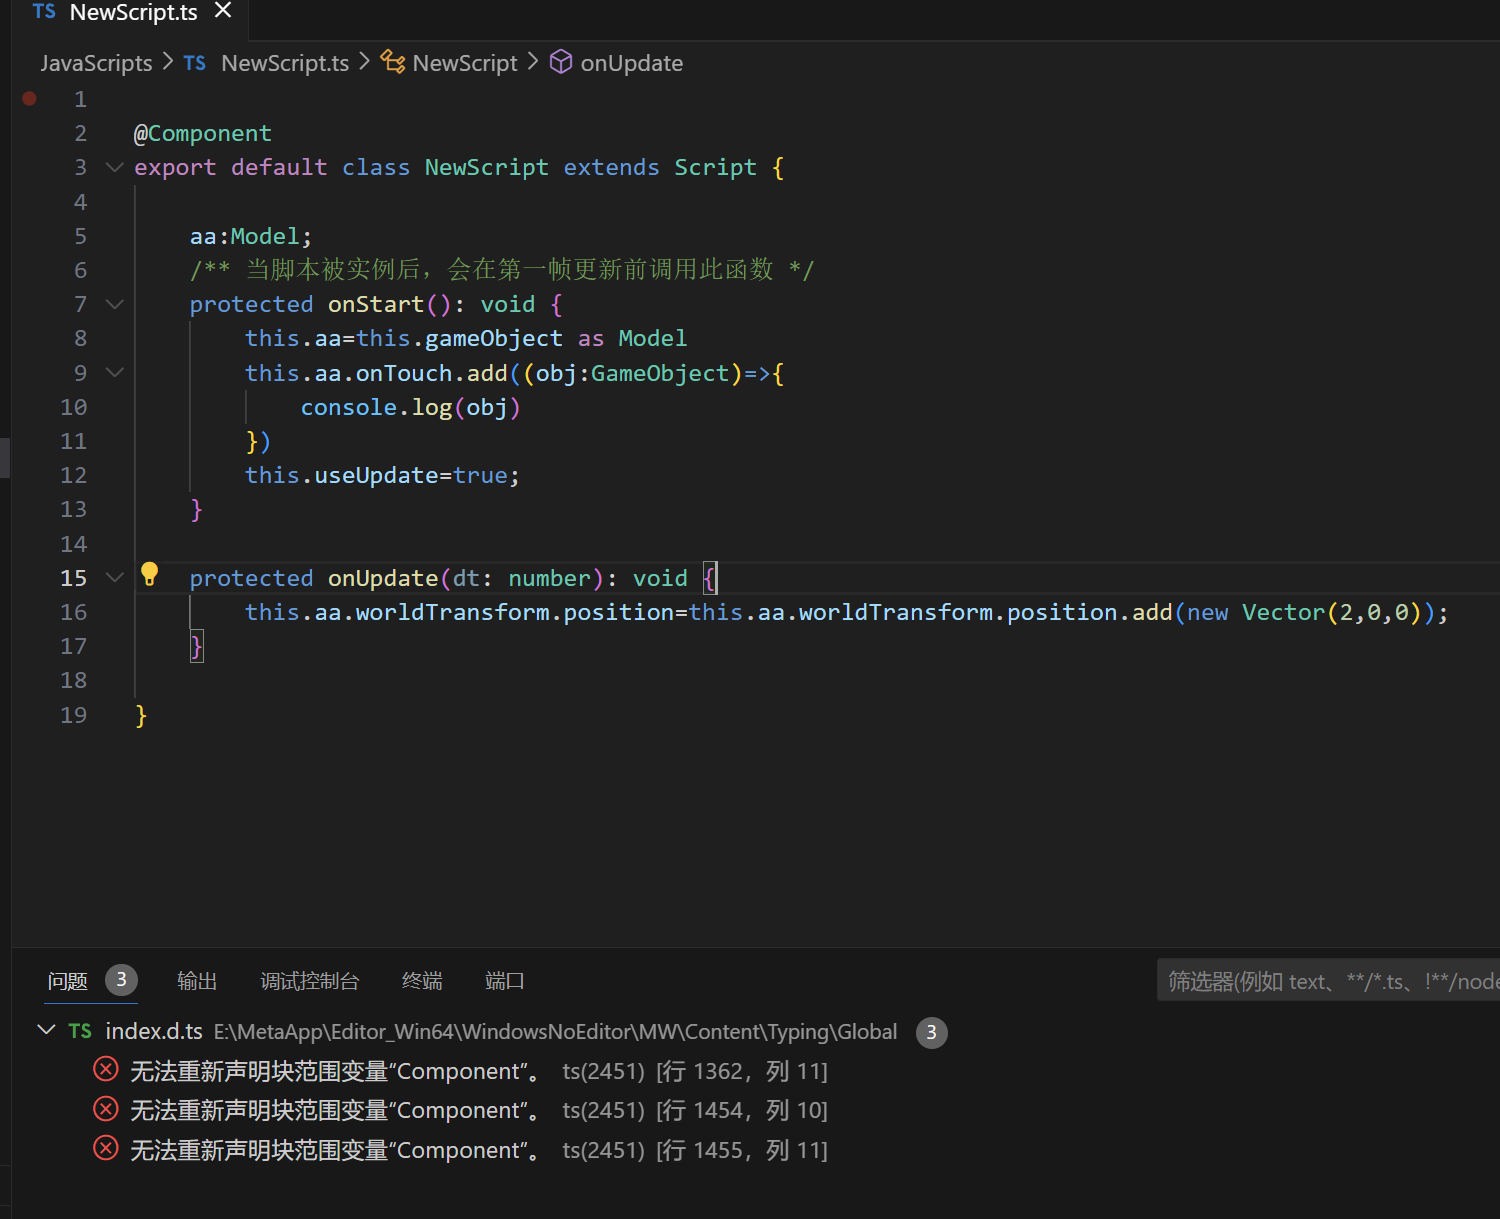The width and height of the screenshot is (1500, 1219).
Task: Collapse the onStart fold arrow on line 7
Action: point(115,304)
